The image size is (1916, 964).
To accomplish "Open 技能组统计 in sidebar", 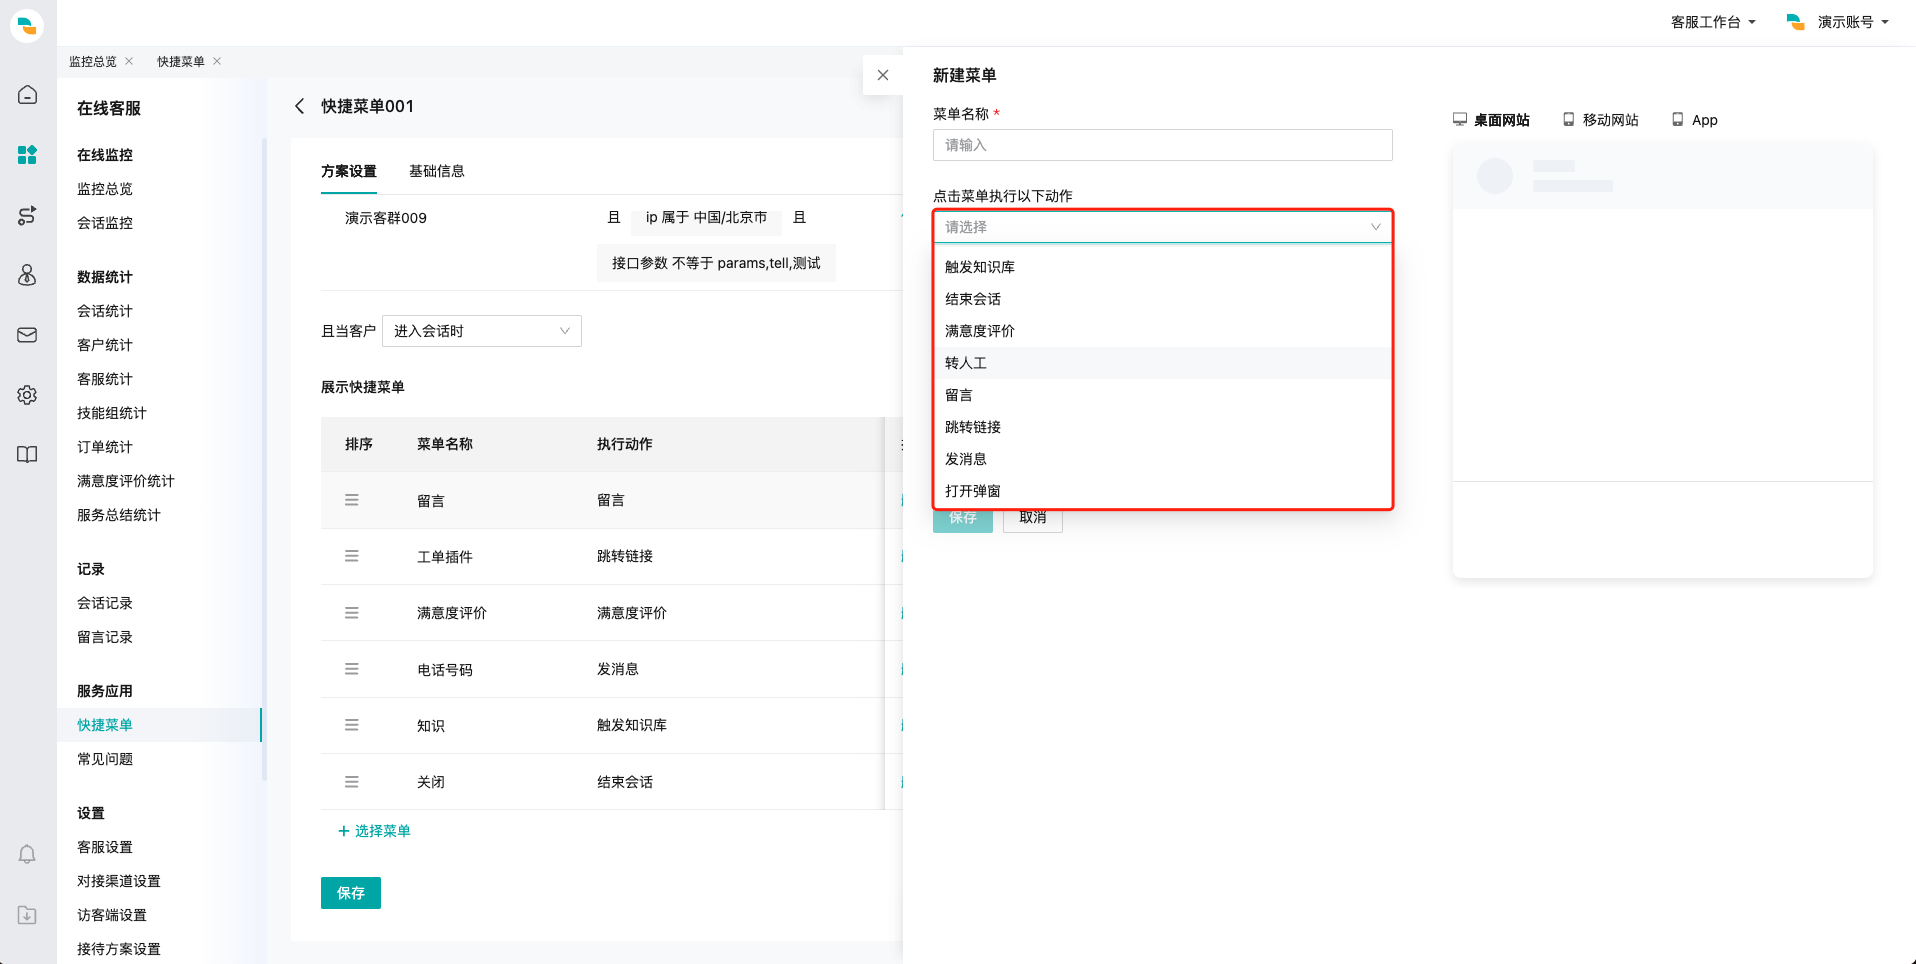I will (112, 413).
